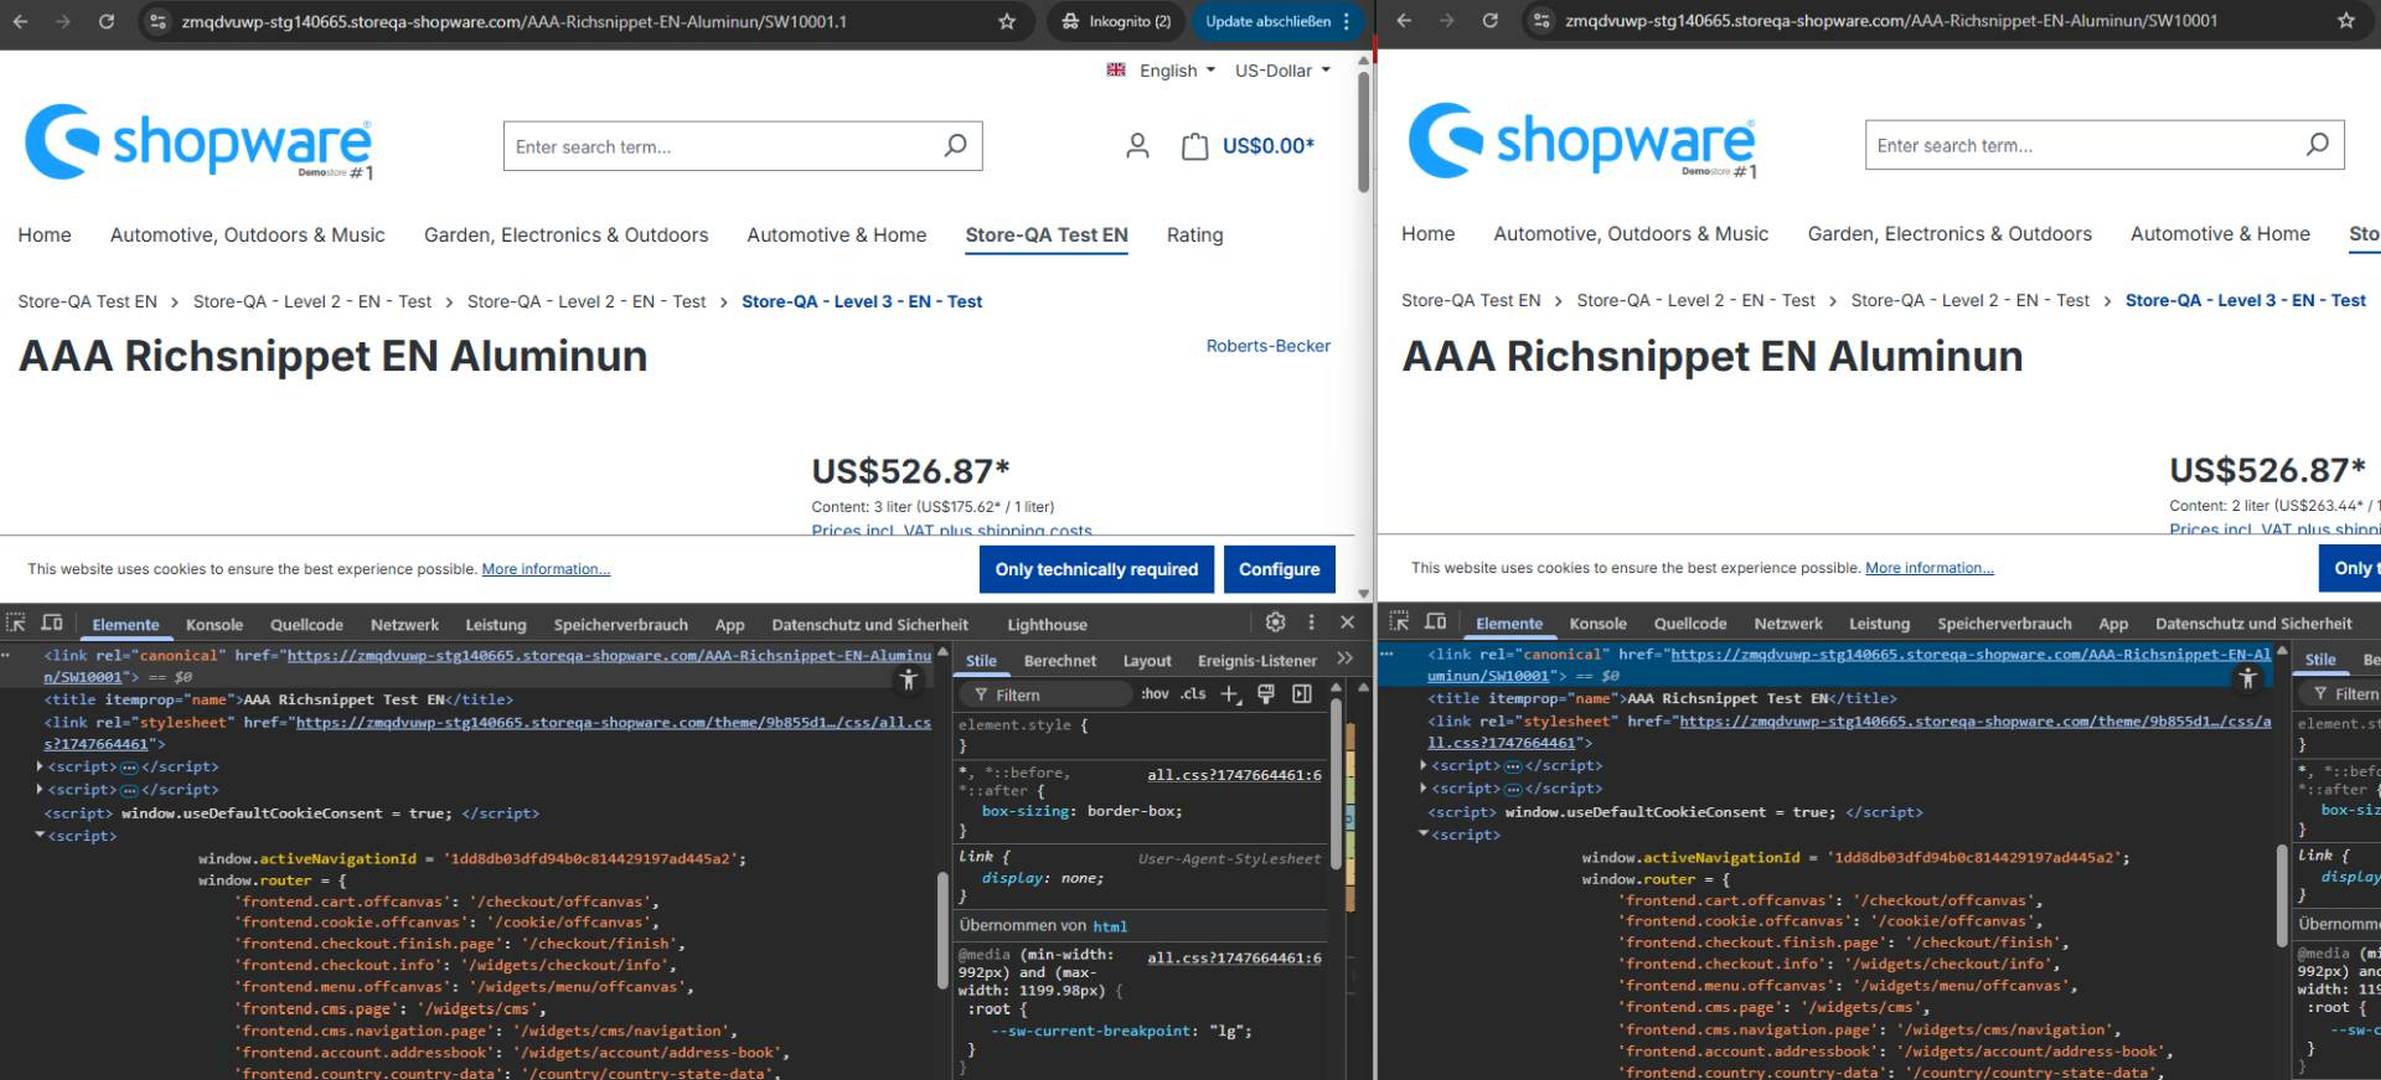This screenshot has width=2381, height=1080.
Task: Switch to Berechnet styles sub-tab
Action: point(1060,660)
